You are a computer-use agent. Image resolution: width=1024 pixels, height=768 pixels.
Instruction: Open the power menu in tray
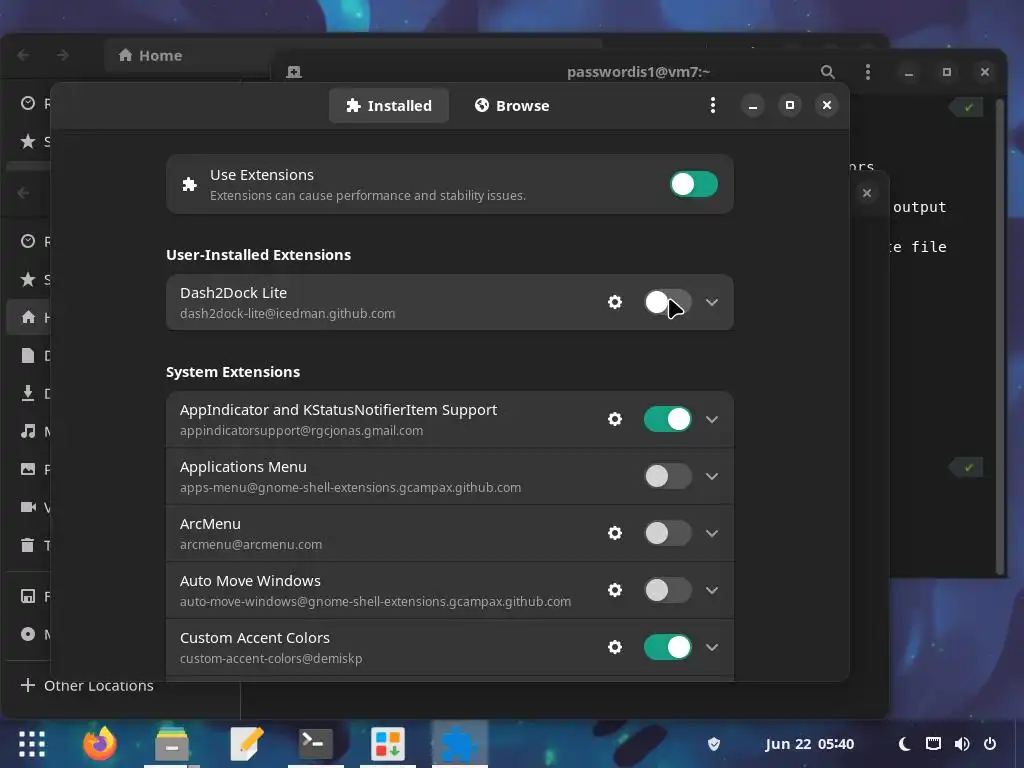pyautogui.click(x=990, y=744)
